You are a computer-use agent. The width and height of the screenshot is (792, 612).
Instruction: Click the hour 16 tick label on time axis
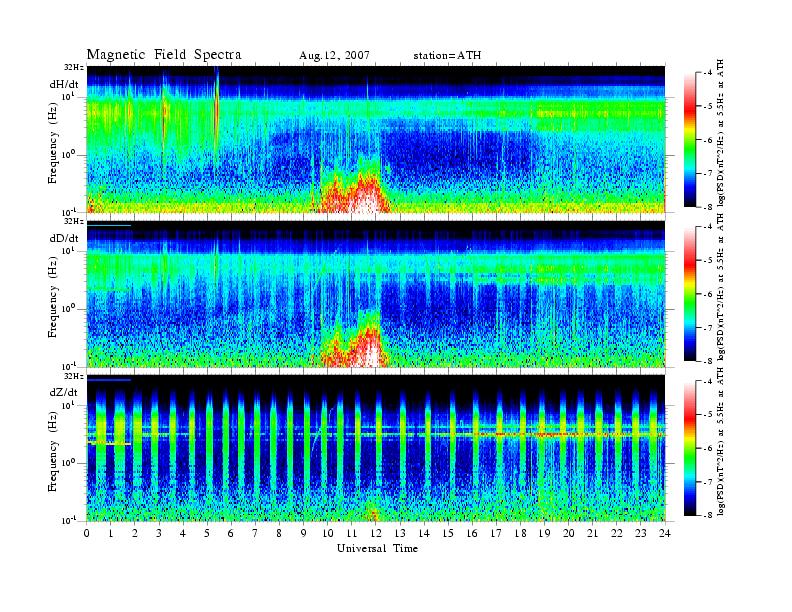(x=472, y=533)
